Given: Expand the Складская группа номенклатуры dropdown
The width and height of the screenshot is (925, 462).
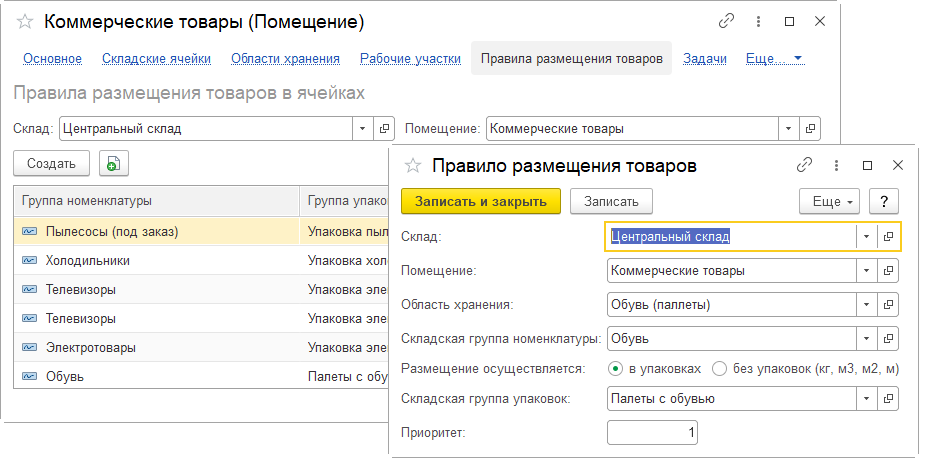Looking at the screenshot, I should (x=865, y=338).
